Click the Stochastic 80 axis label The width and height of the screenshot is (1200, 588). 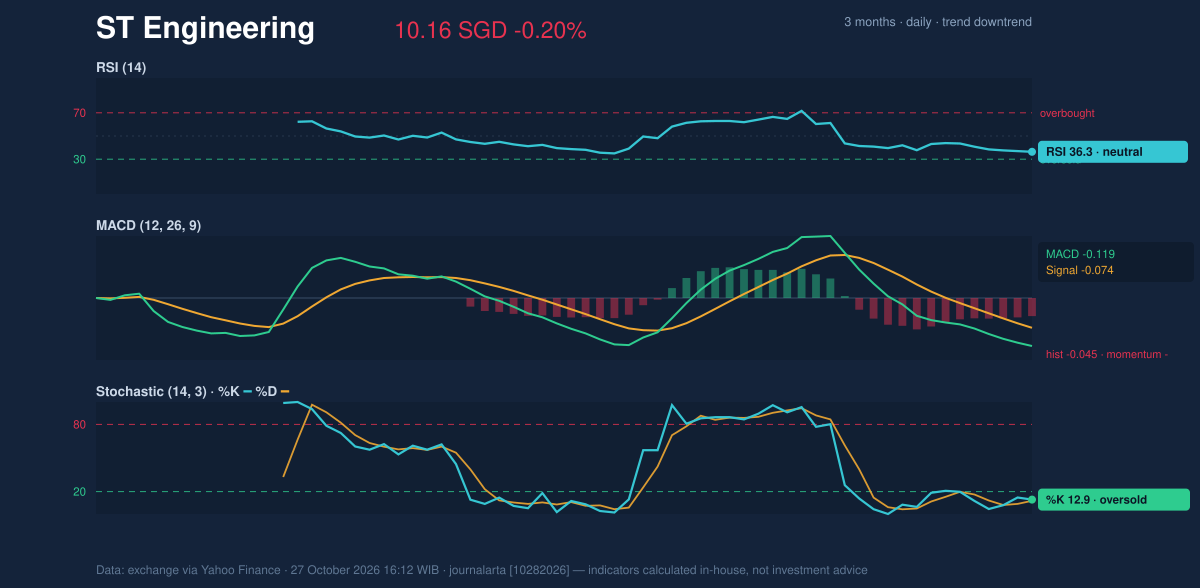(79, 425)
